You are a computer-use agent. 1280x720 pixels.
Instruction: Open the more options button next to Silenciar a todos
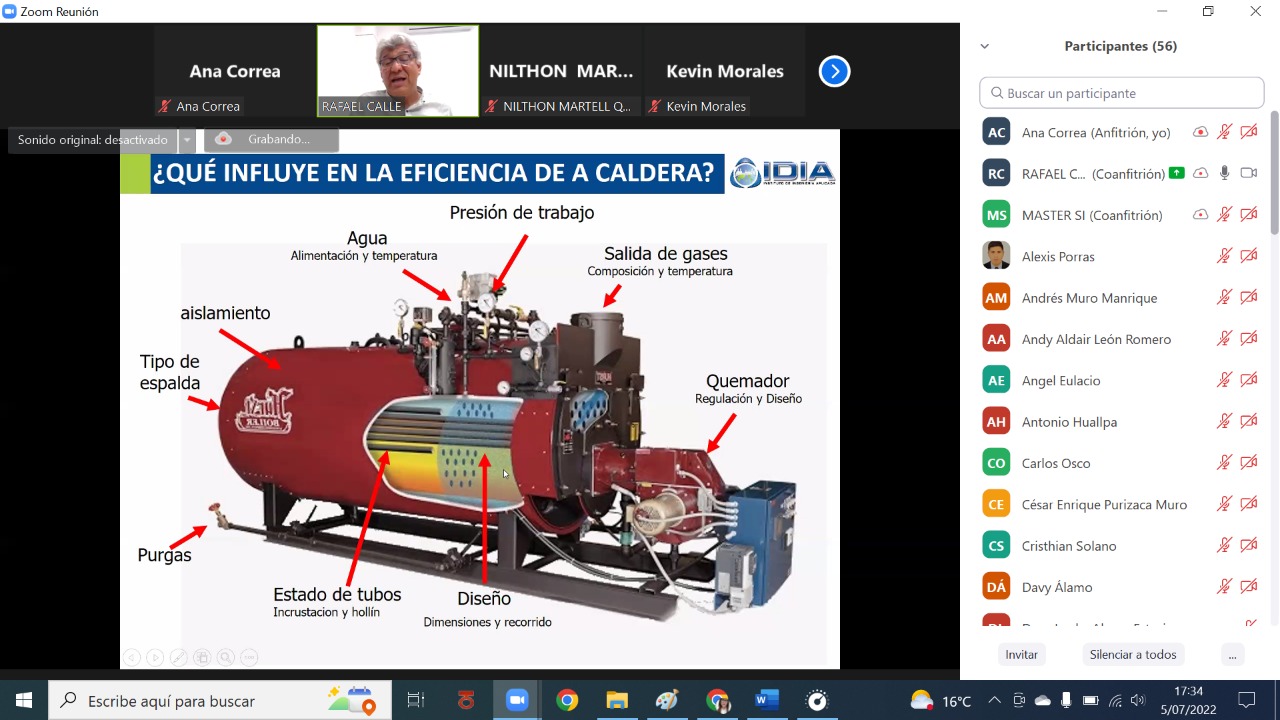pos(1232,655)
